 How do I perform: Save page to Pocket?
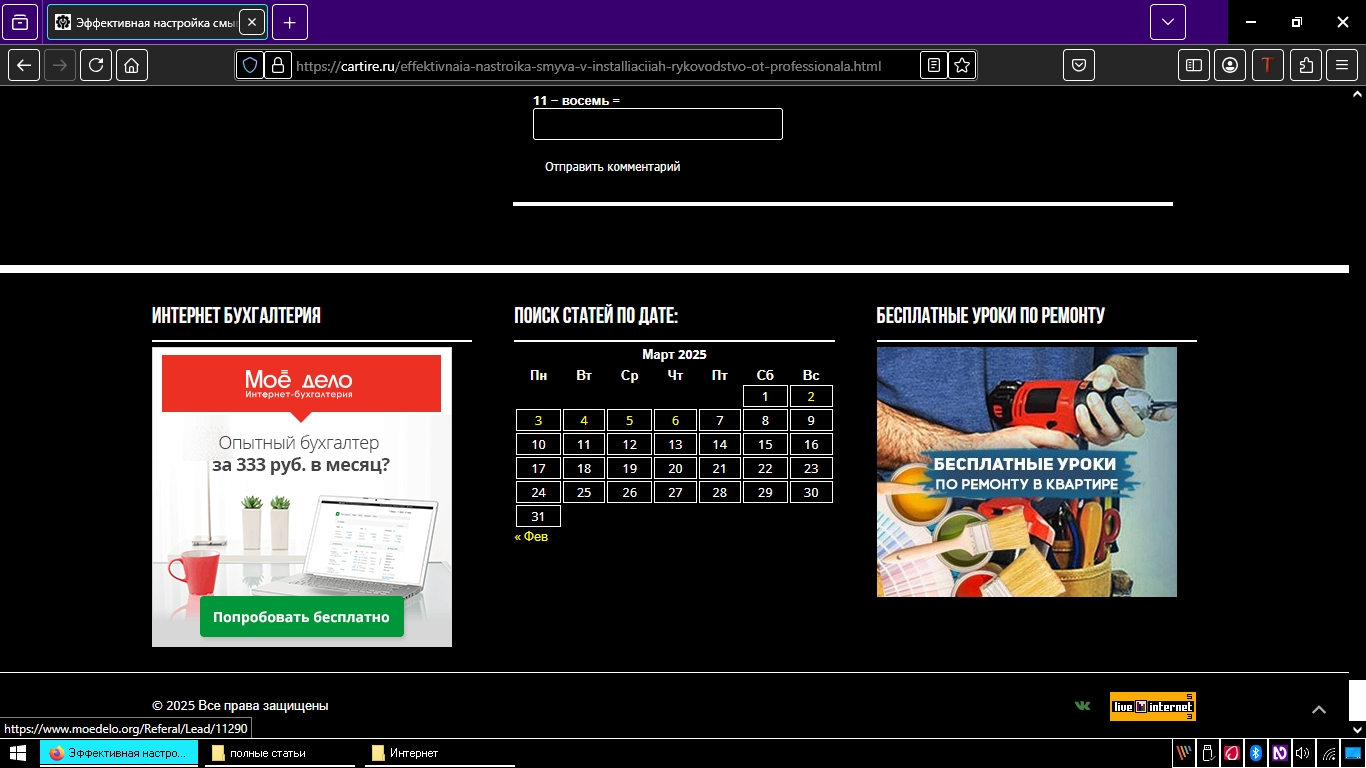point(1079,65)
